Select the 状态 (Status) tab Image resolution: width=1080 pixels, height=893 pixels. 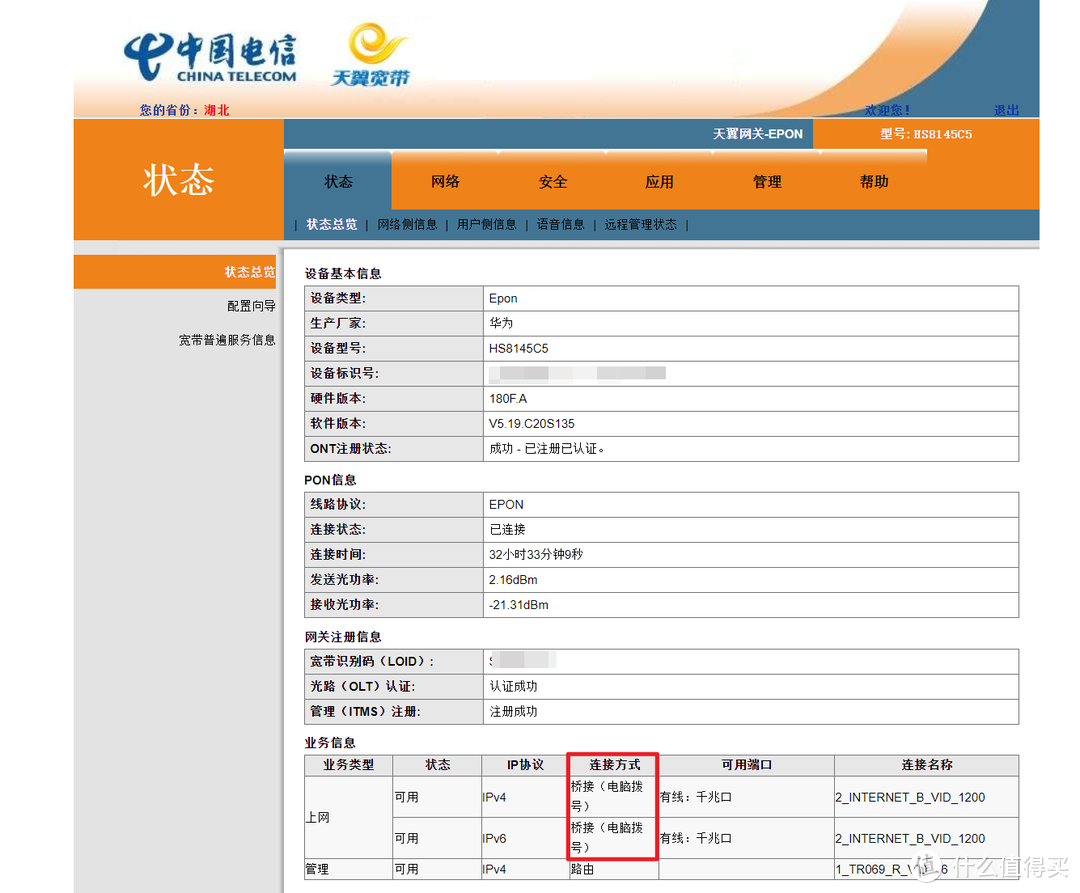coord(338,182)
